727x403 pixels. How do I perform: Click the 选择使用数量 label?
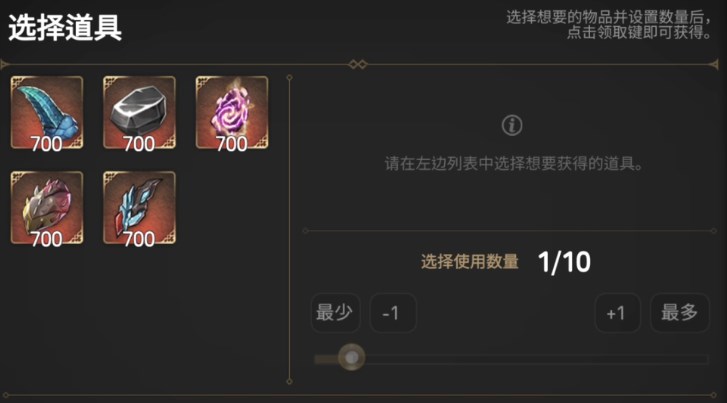click(x=470, y=262)
